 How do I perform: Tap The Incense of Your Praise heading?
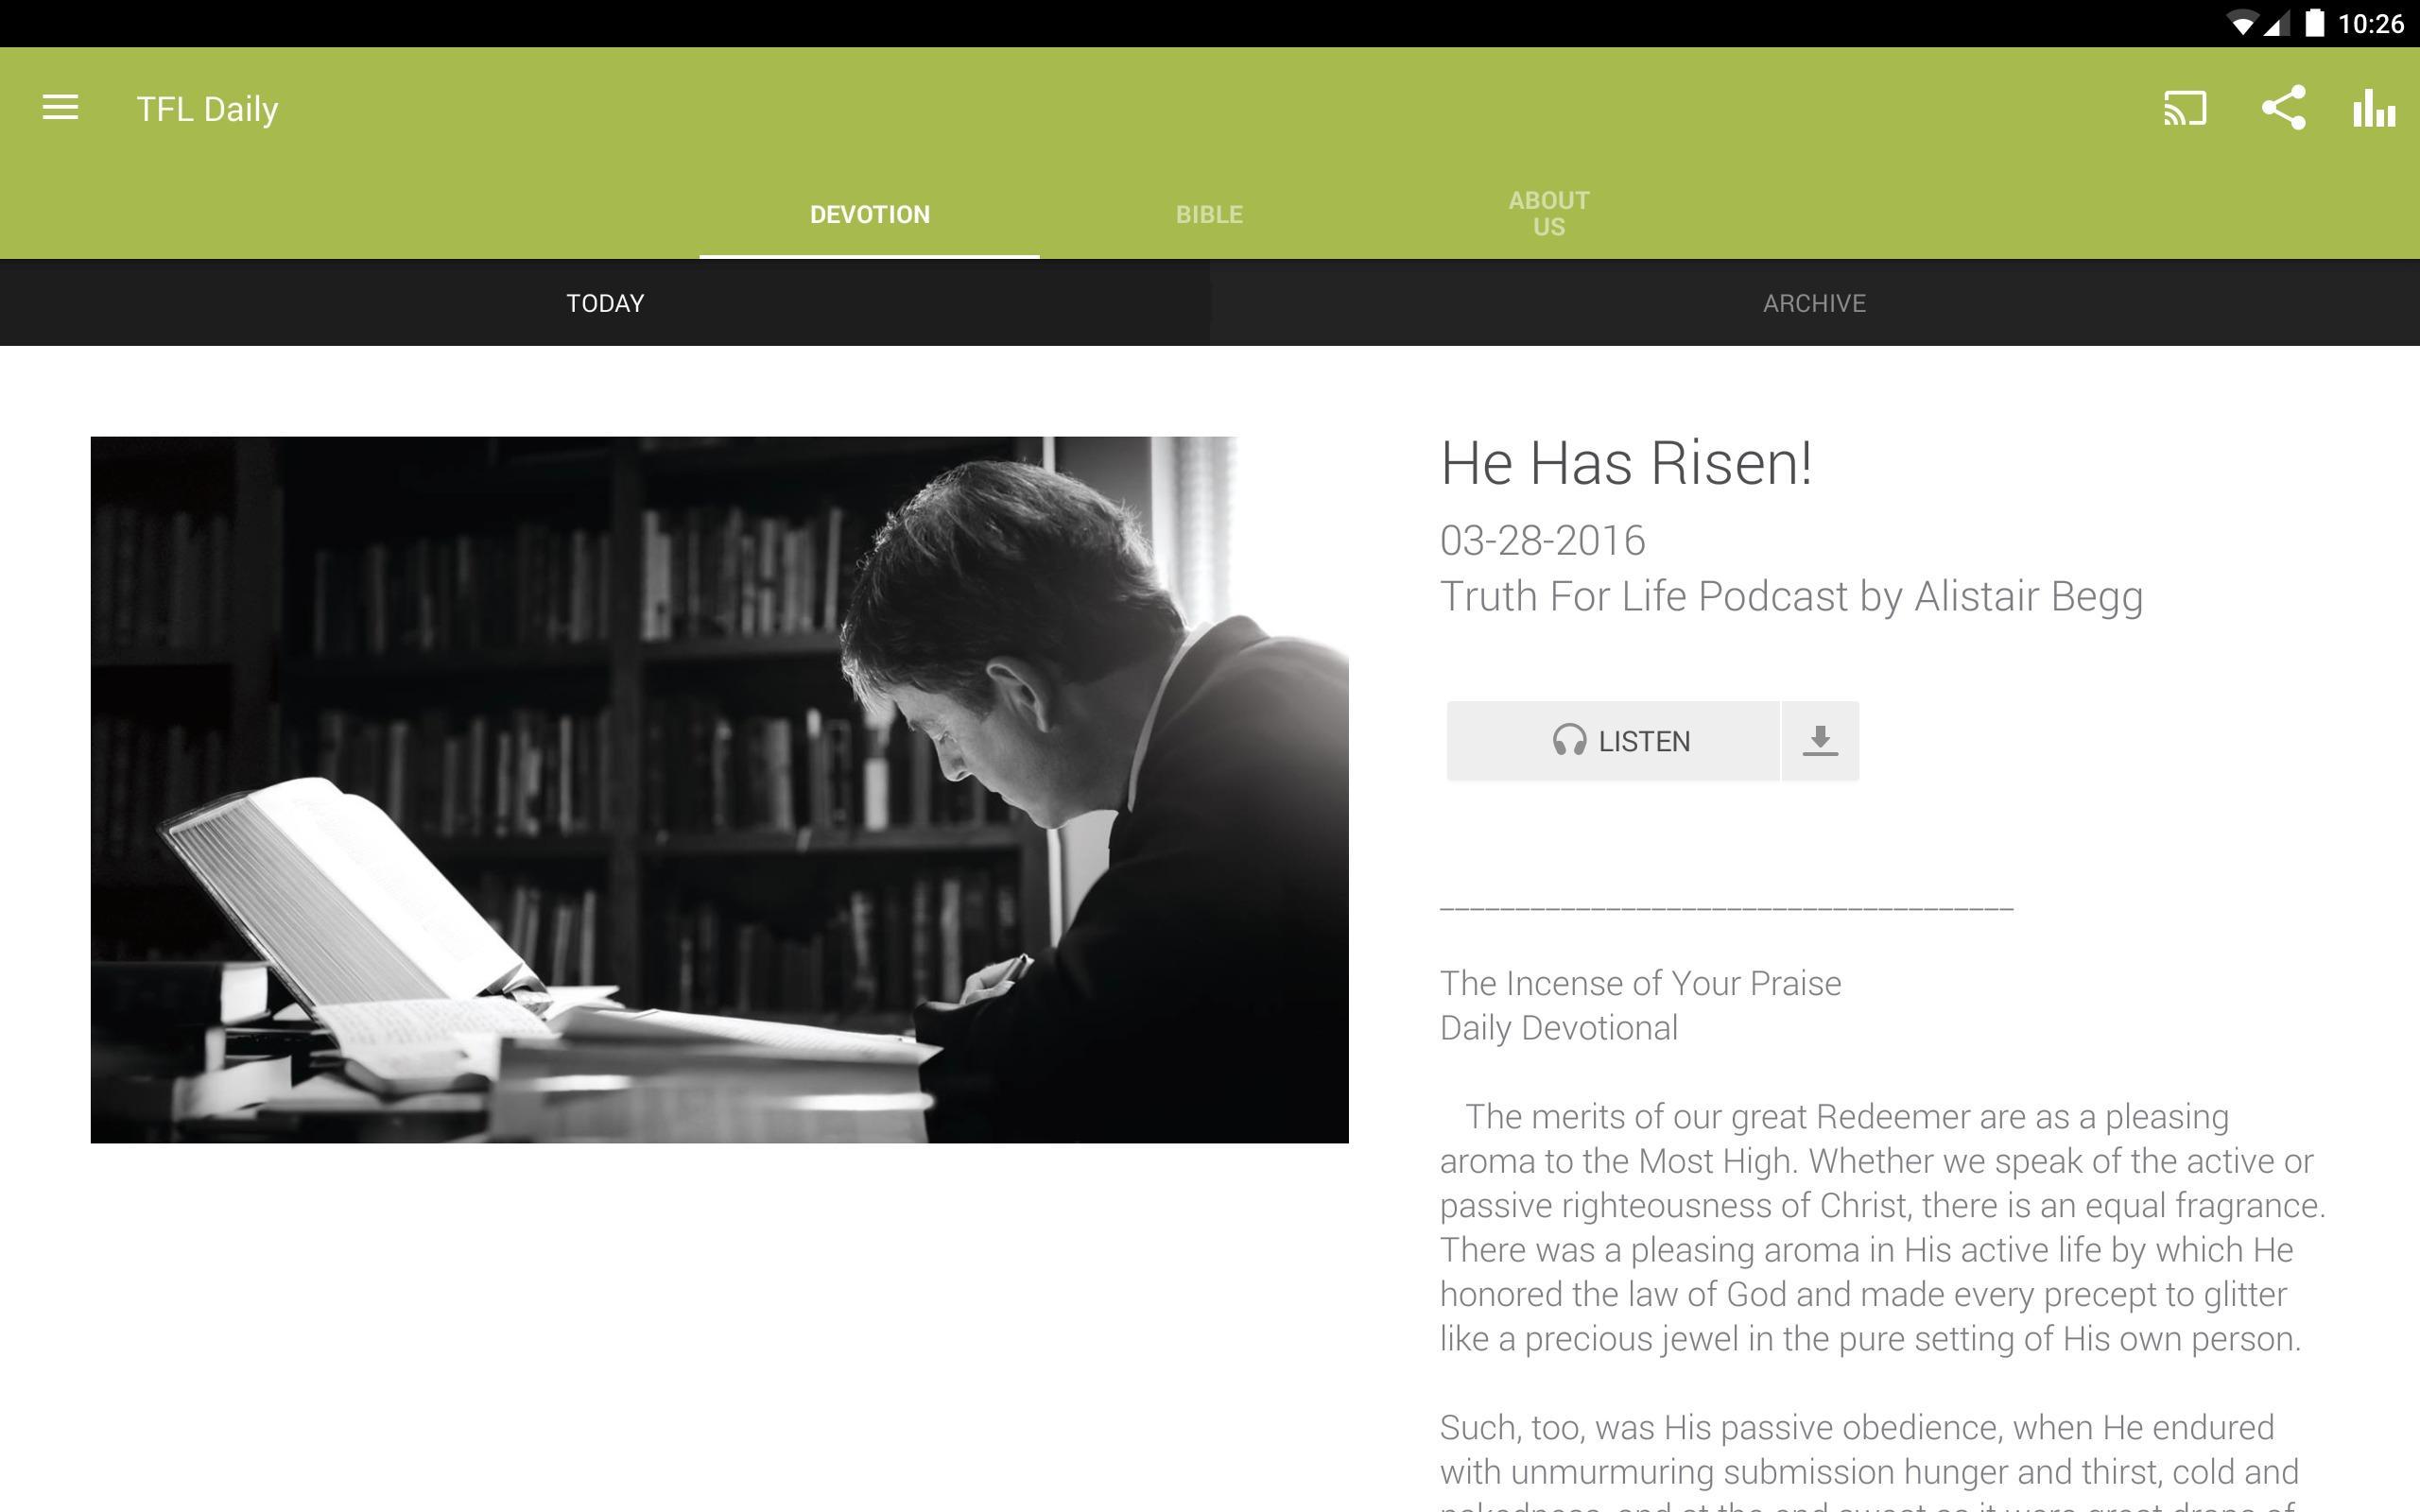[1640, 983]
